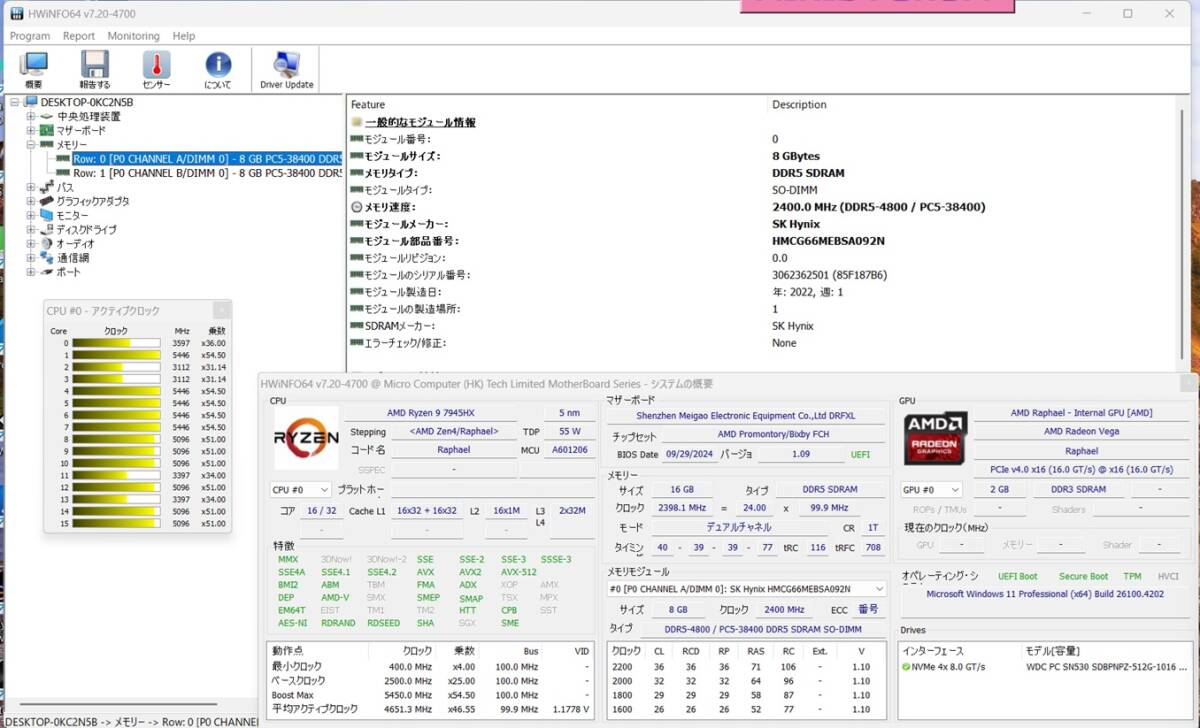Open the CPU #0 selector dropdown
This screenshot has height=728, width=1200.
coord(300,490)
